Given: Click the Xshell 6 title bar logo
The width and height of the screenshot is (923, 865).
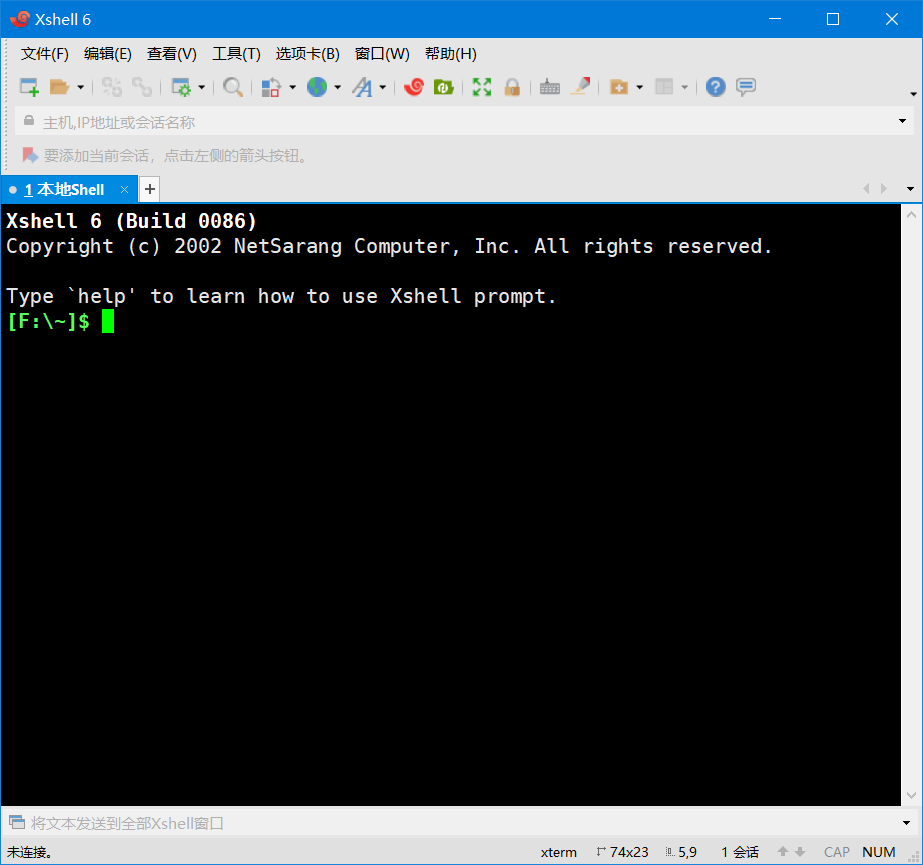Looking at the screenshot, I should 19,19.
